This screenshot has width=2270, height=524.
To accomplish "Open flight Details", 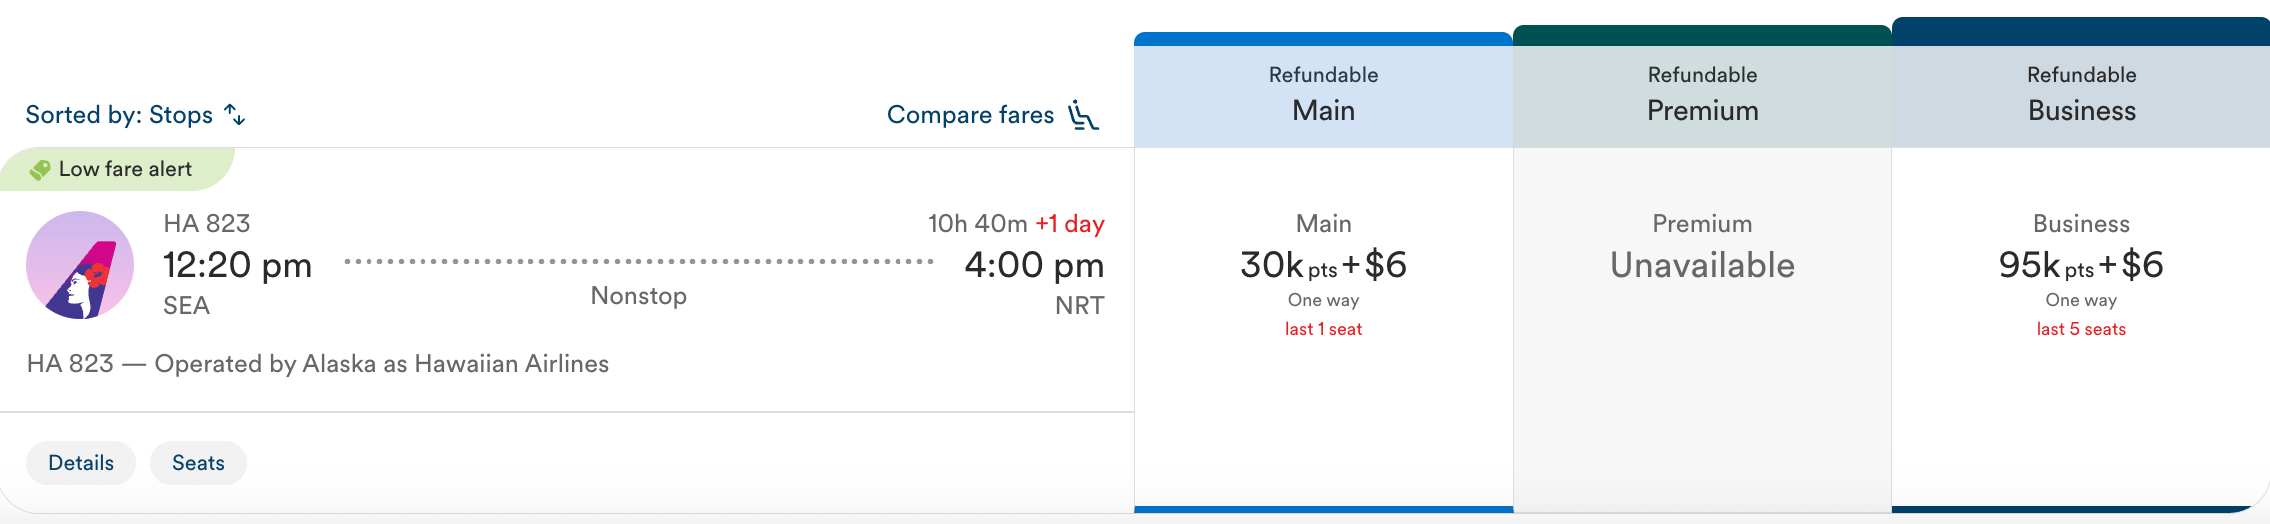I will (x=81, y=463).
